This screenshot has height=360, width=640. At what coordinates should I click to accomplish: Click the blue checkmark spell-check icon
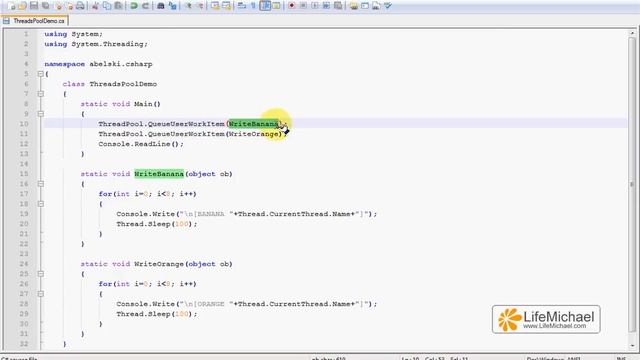click(x=388, y=6)
